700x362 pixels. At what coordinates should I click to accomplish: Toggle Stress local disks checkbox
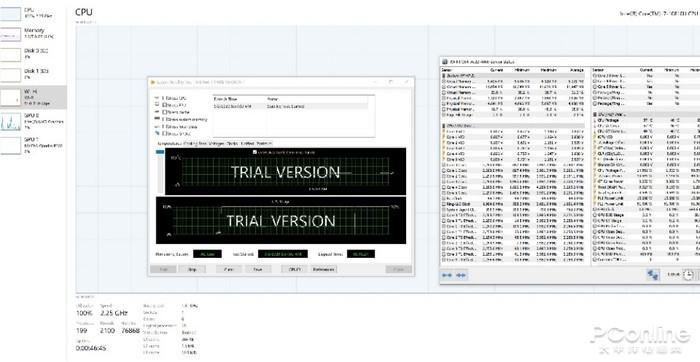[164, 126]
